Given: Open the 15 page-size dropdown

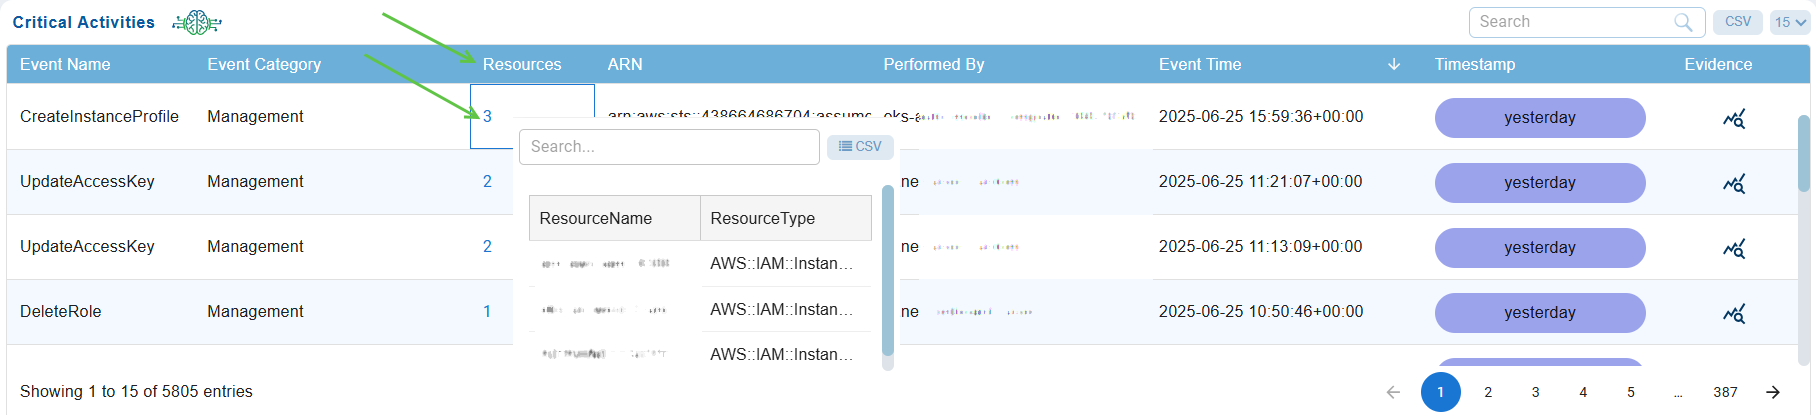Looking at the screenshot, I should [1790, 22].
